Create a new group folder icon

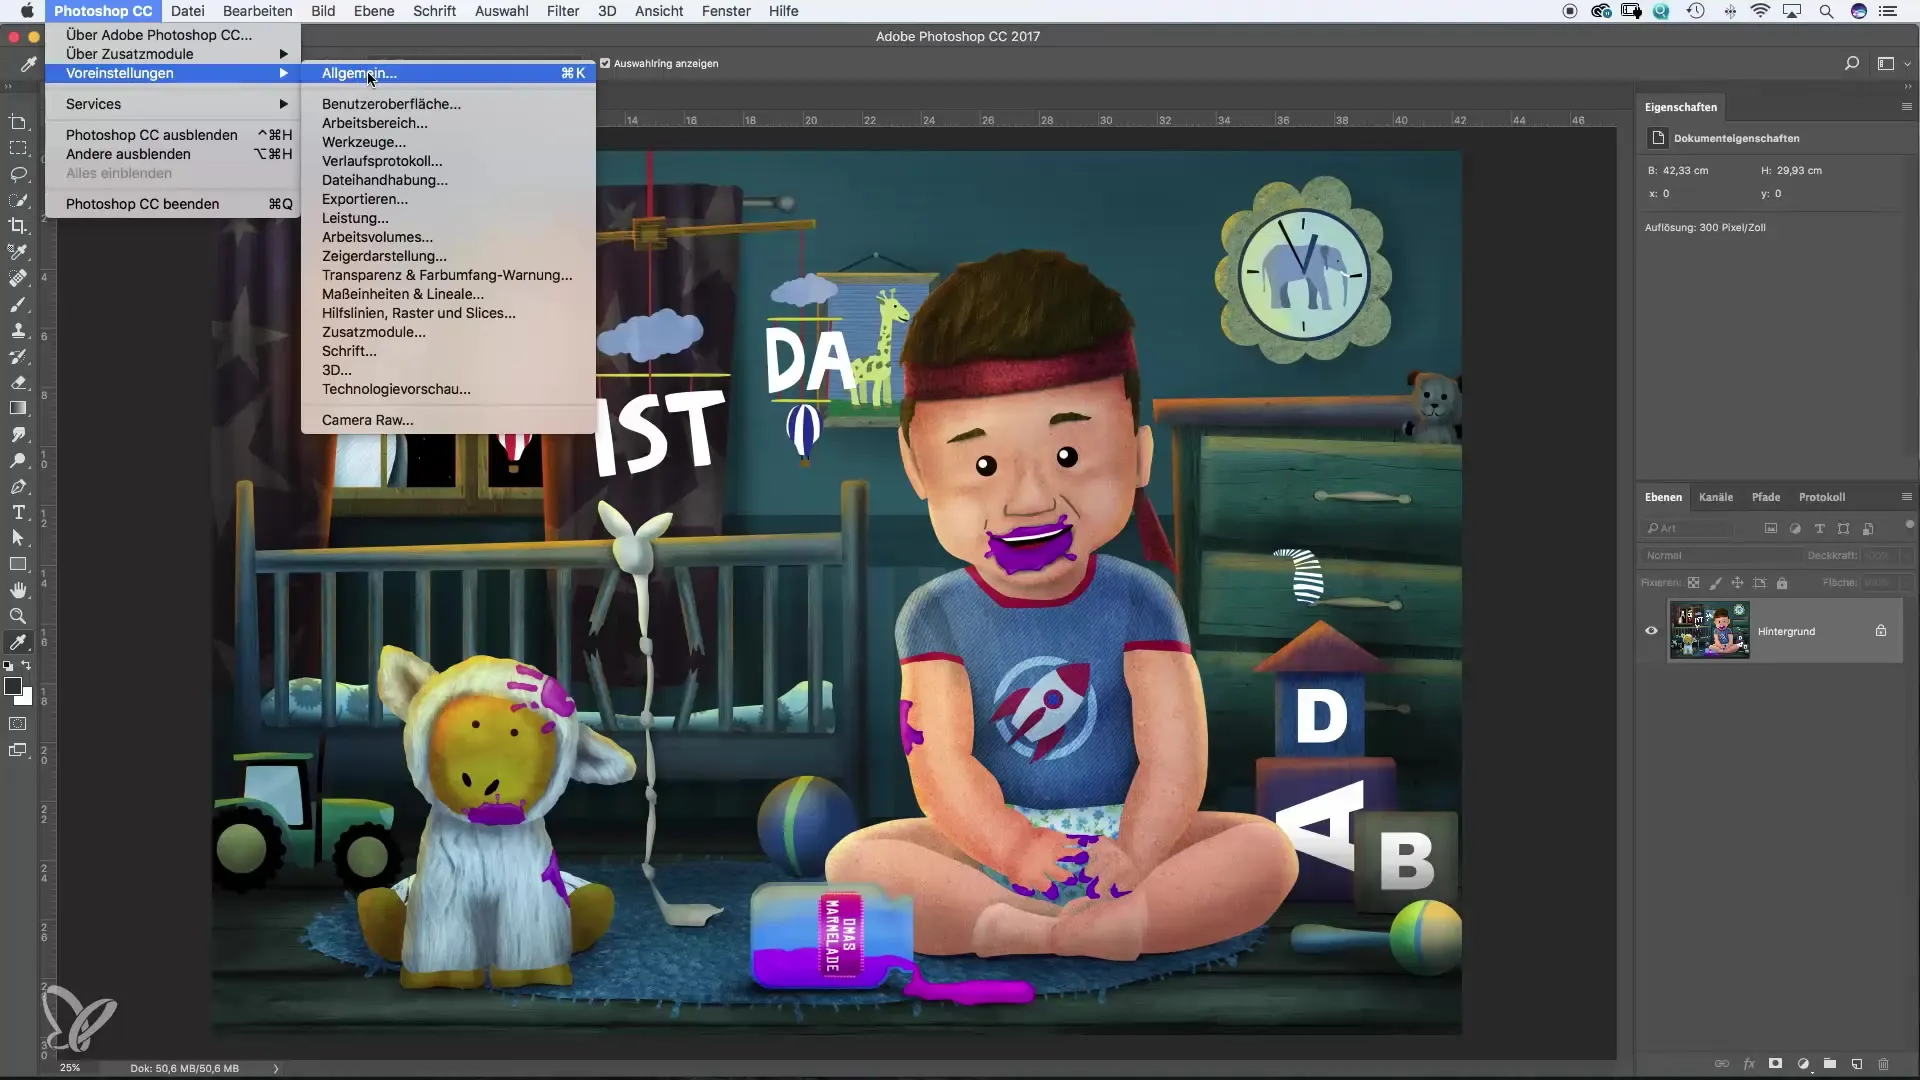(x=1829, y=1064)
